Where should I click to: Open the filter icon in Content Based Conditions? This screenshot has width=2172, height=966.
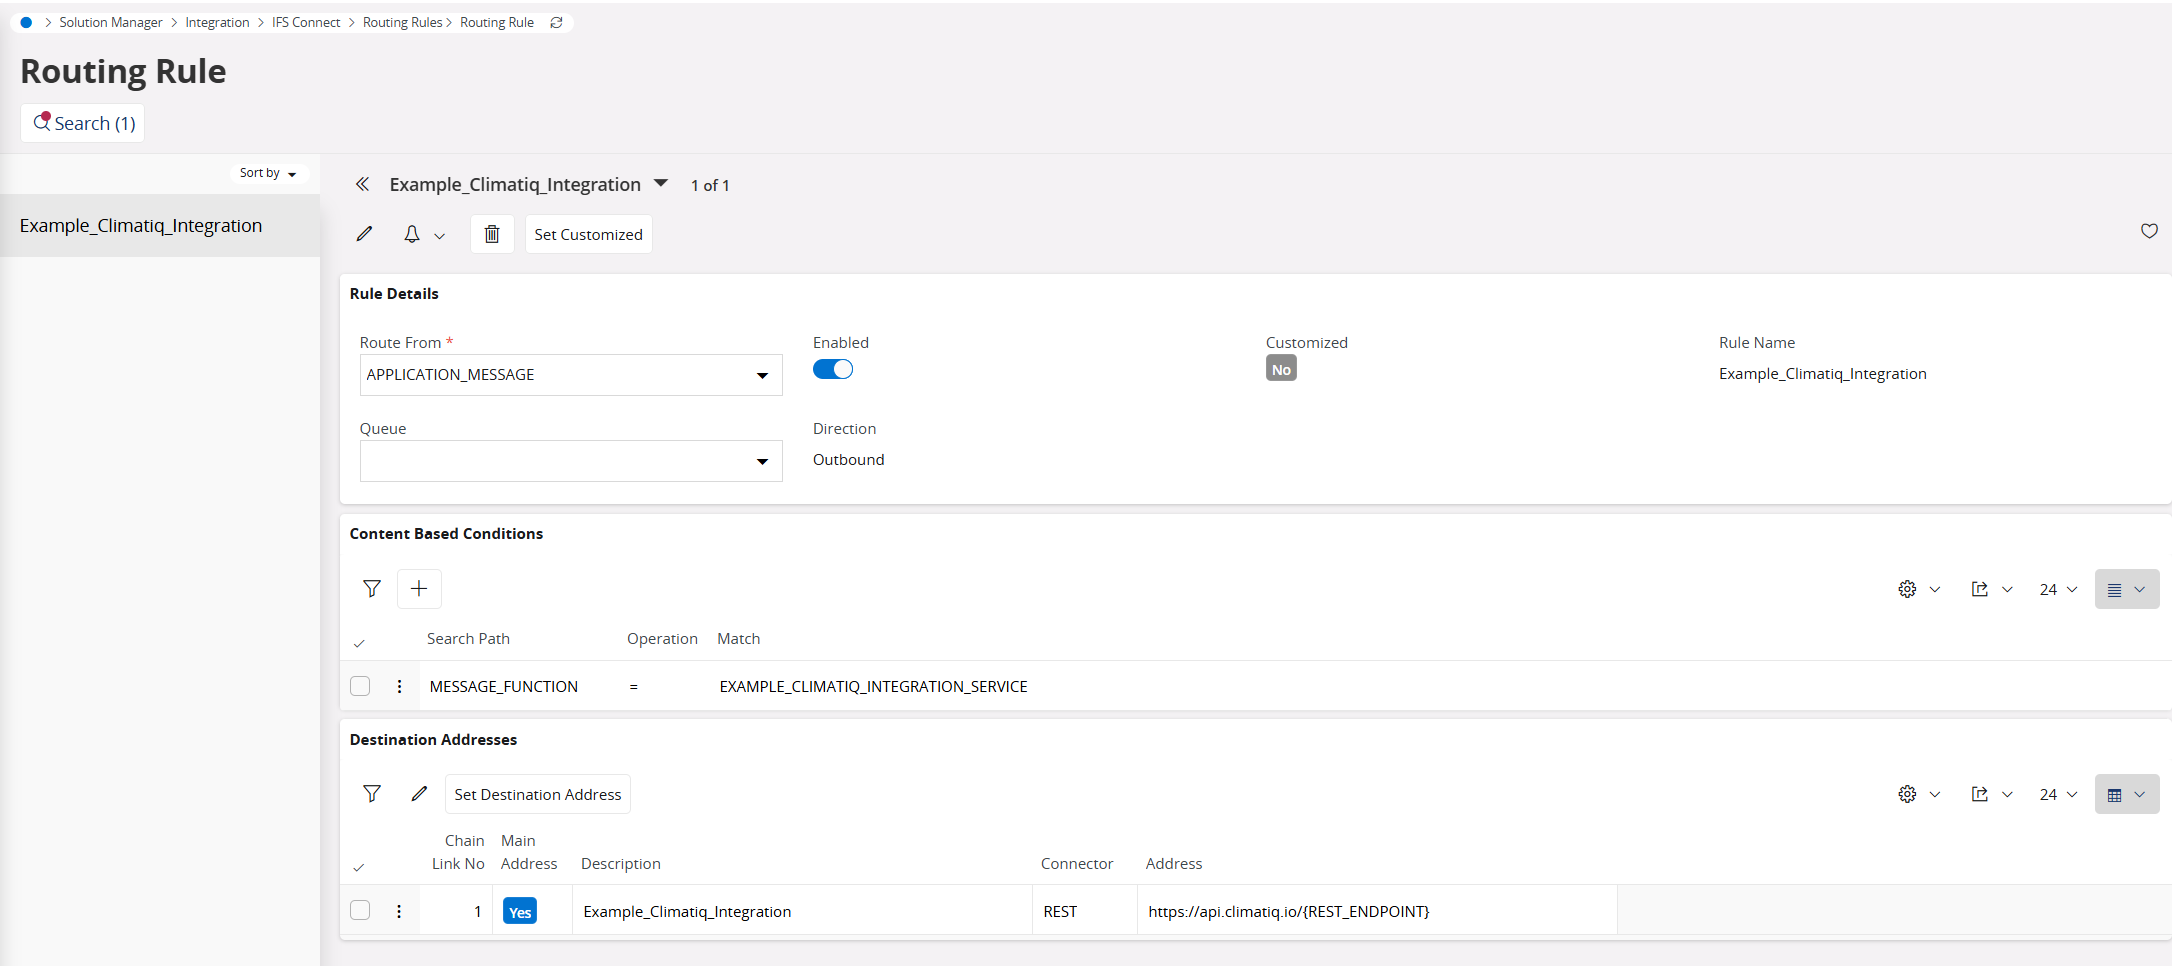coord(371,588)
